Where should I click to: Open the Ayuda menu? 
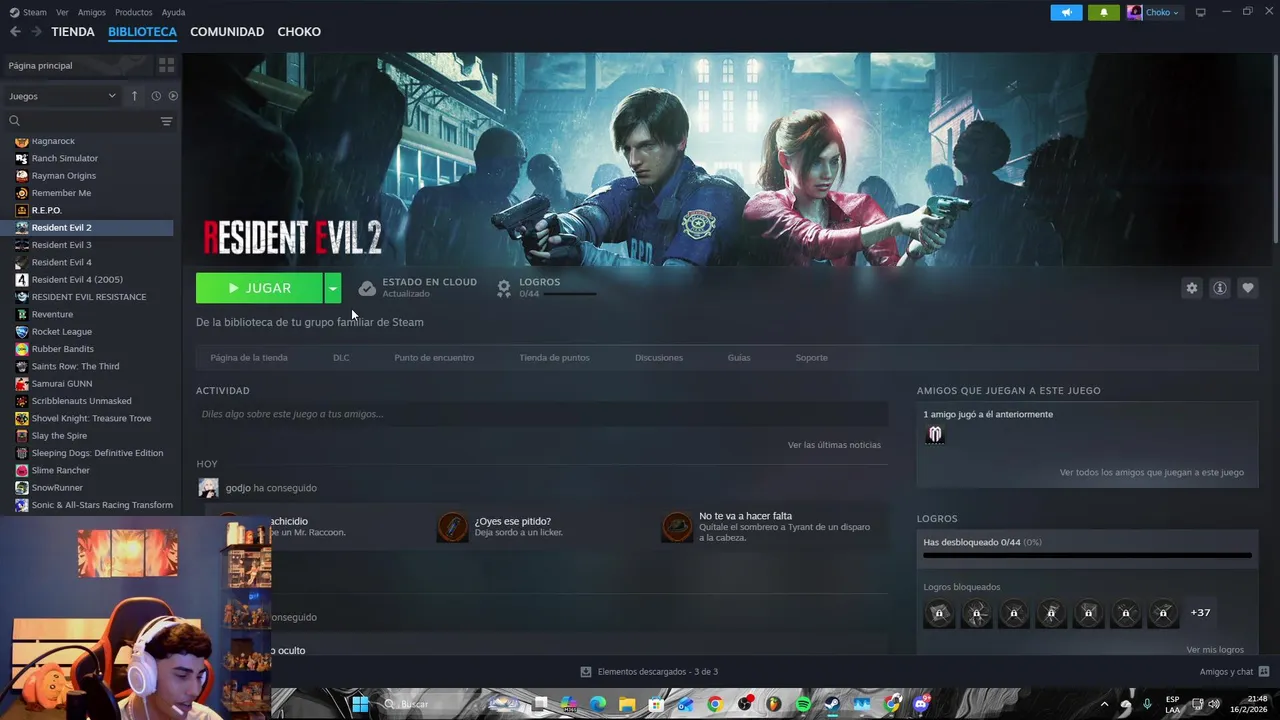[x=173, y=12]
